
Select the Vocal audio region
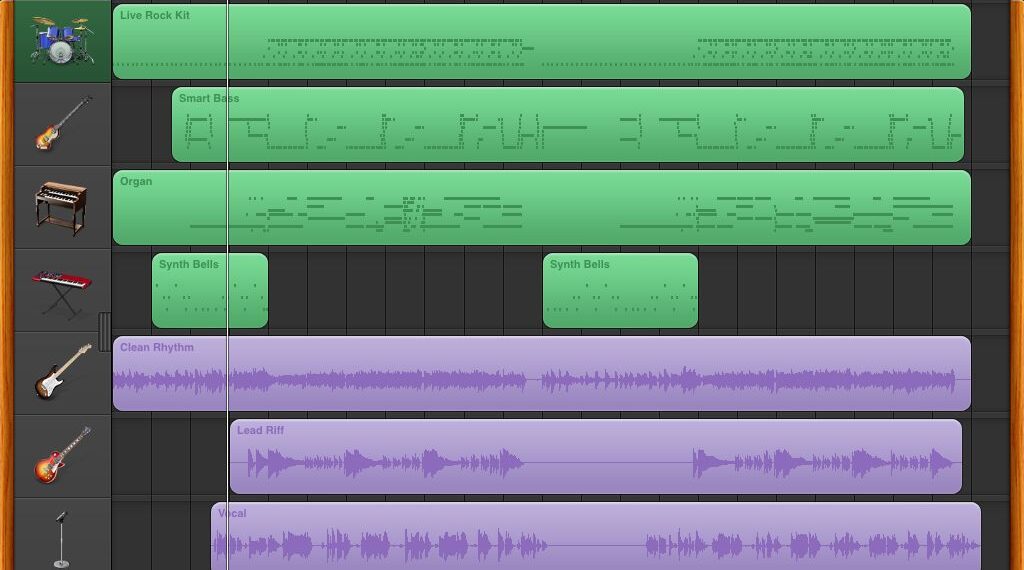point(596,536)
